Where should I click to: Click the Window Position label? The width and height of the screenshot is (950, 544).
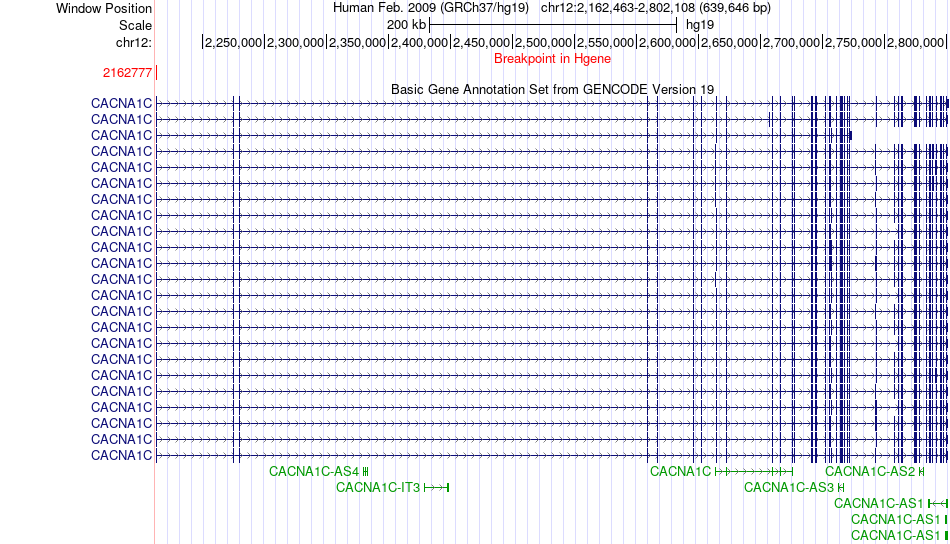[104, 8]
